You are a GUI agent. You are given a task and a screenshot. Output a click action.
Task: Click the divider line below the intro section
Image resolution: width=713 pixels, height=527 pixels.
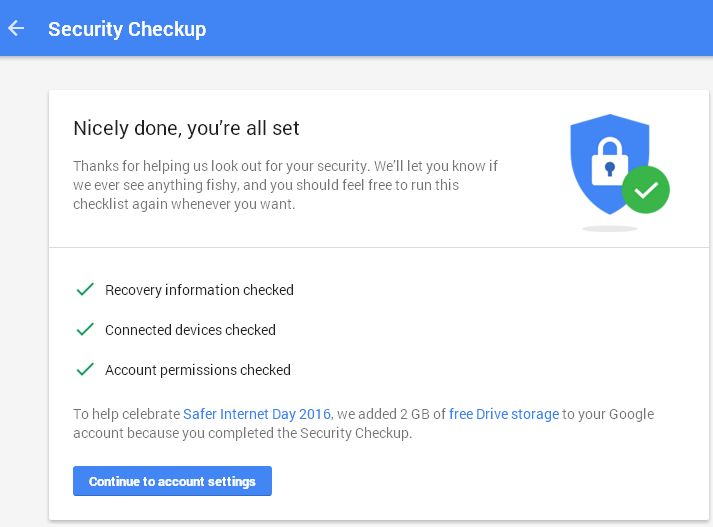click(x=379, y=247)
